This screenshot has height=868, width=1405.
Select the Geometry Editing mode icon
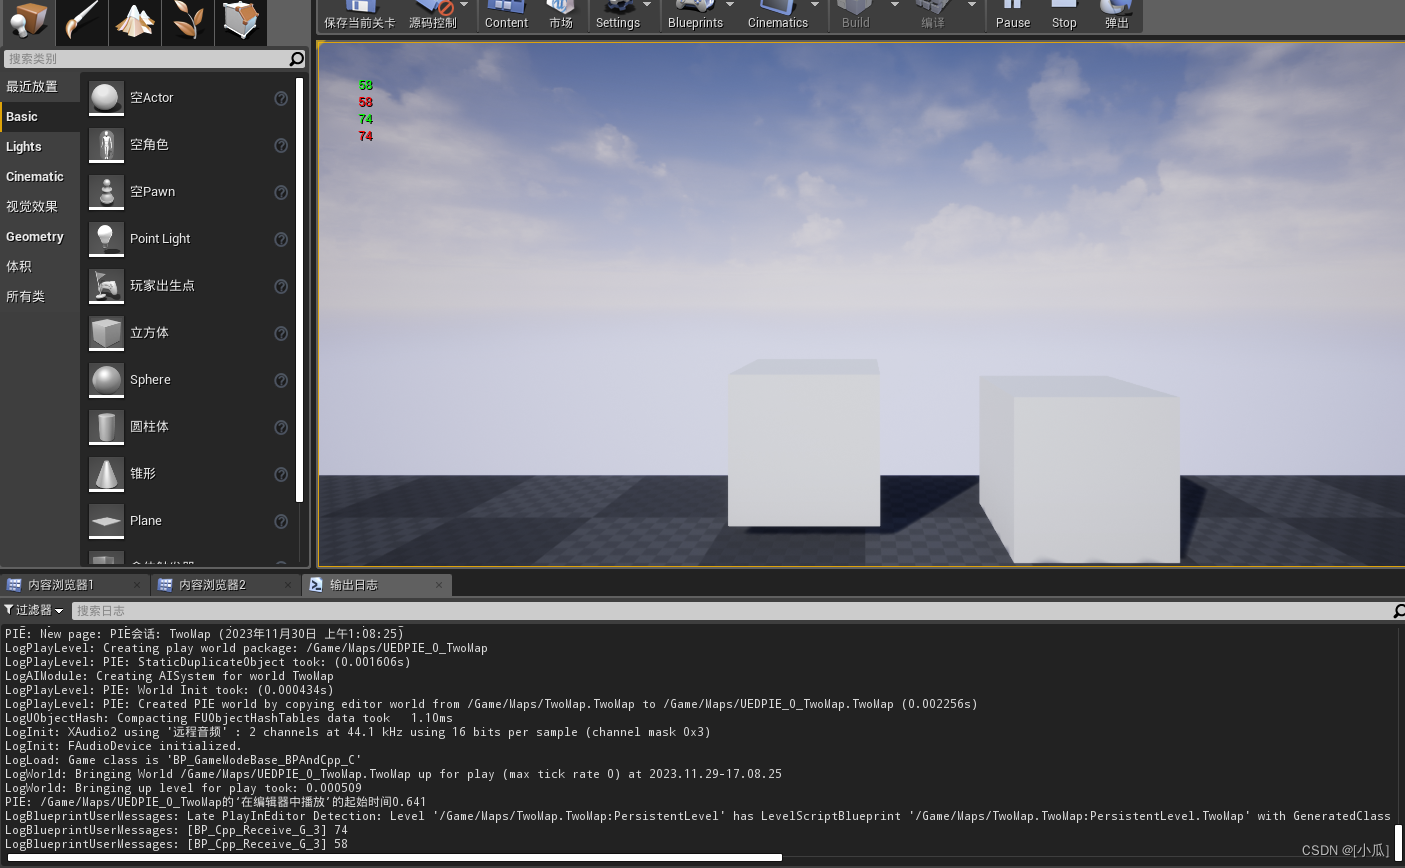241,22
